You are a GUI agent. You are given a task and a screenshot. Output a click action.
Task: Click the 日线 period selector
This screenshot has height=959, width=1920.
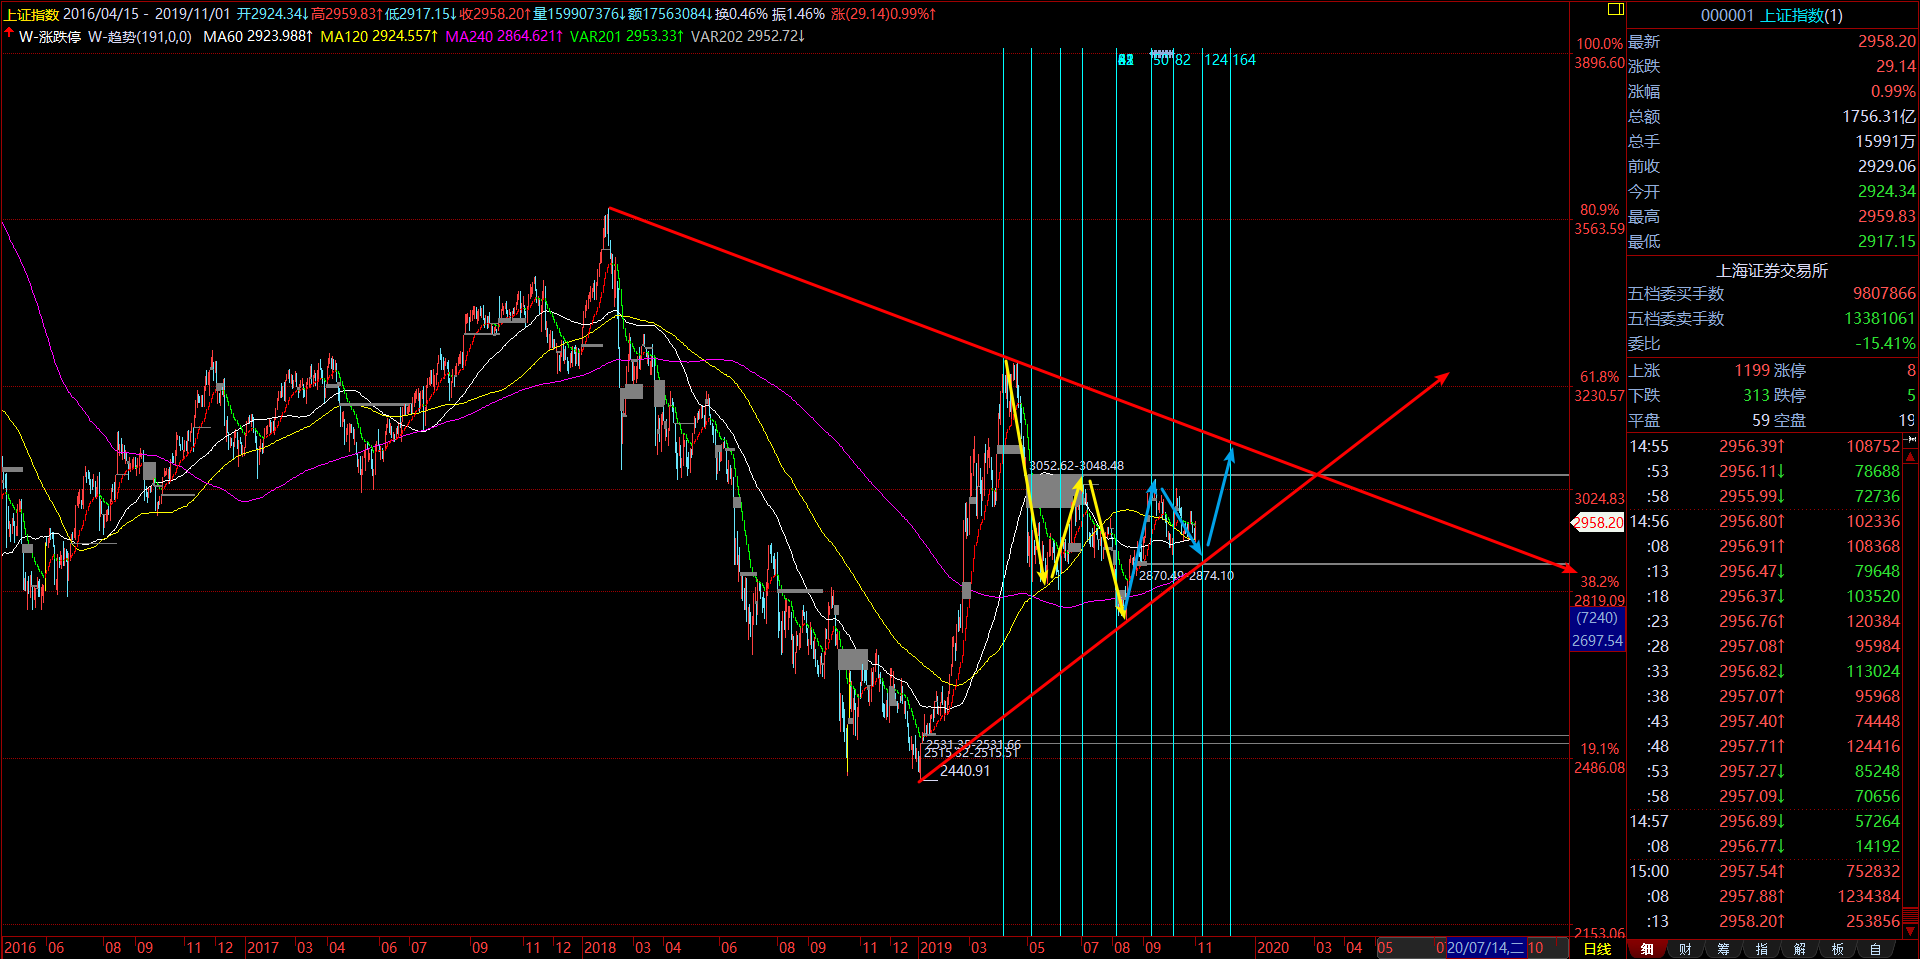pos(1597,949)
